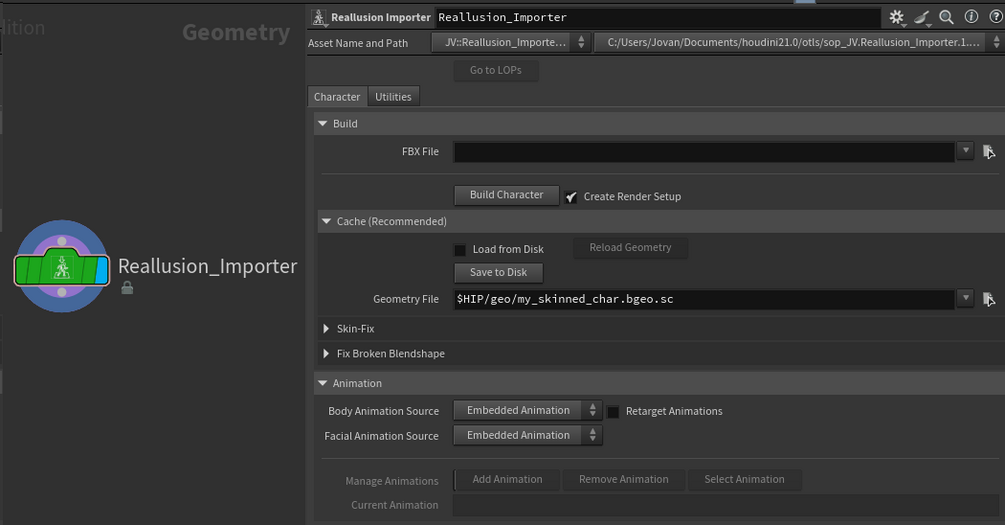Open Facial Animation Source dropdown

coord(527,435)
